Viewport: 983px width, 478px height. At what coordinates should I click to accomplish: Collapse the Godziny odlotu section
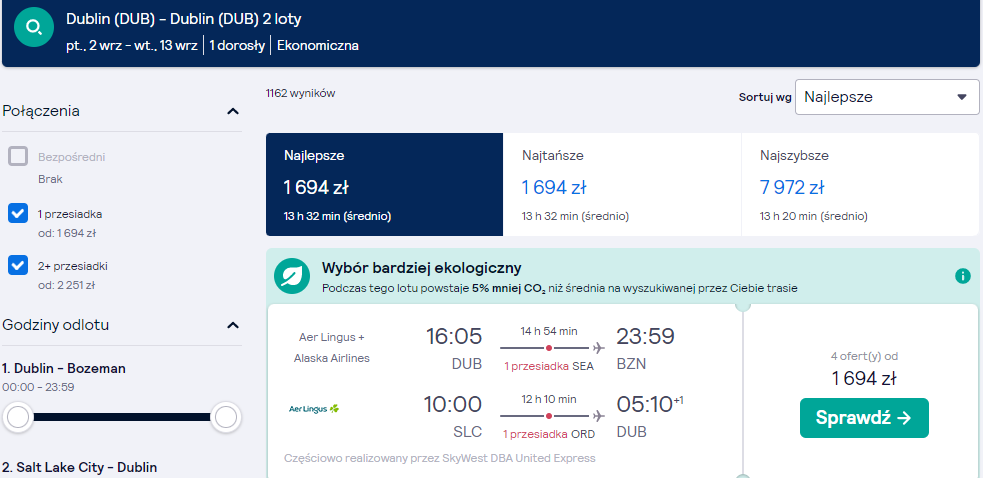(233, 326)
